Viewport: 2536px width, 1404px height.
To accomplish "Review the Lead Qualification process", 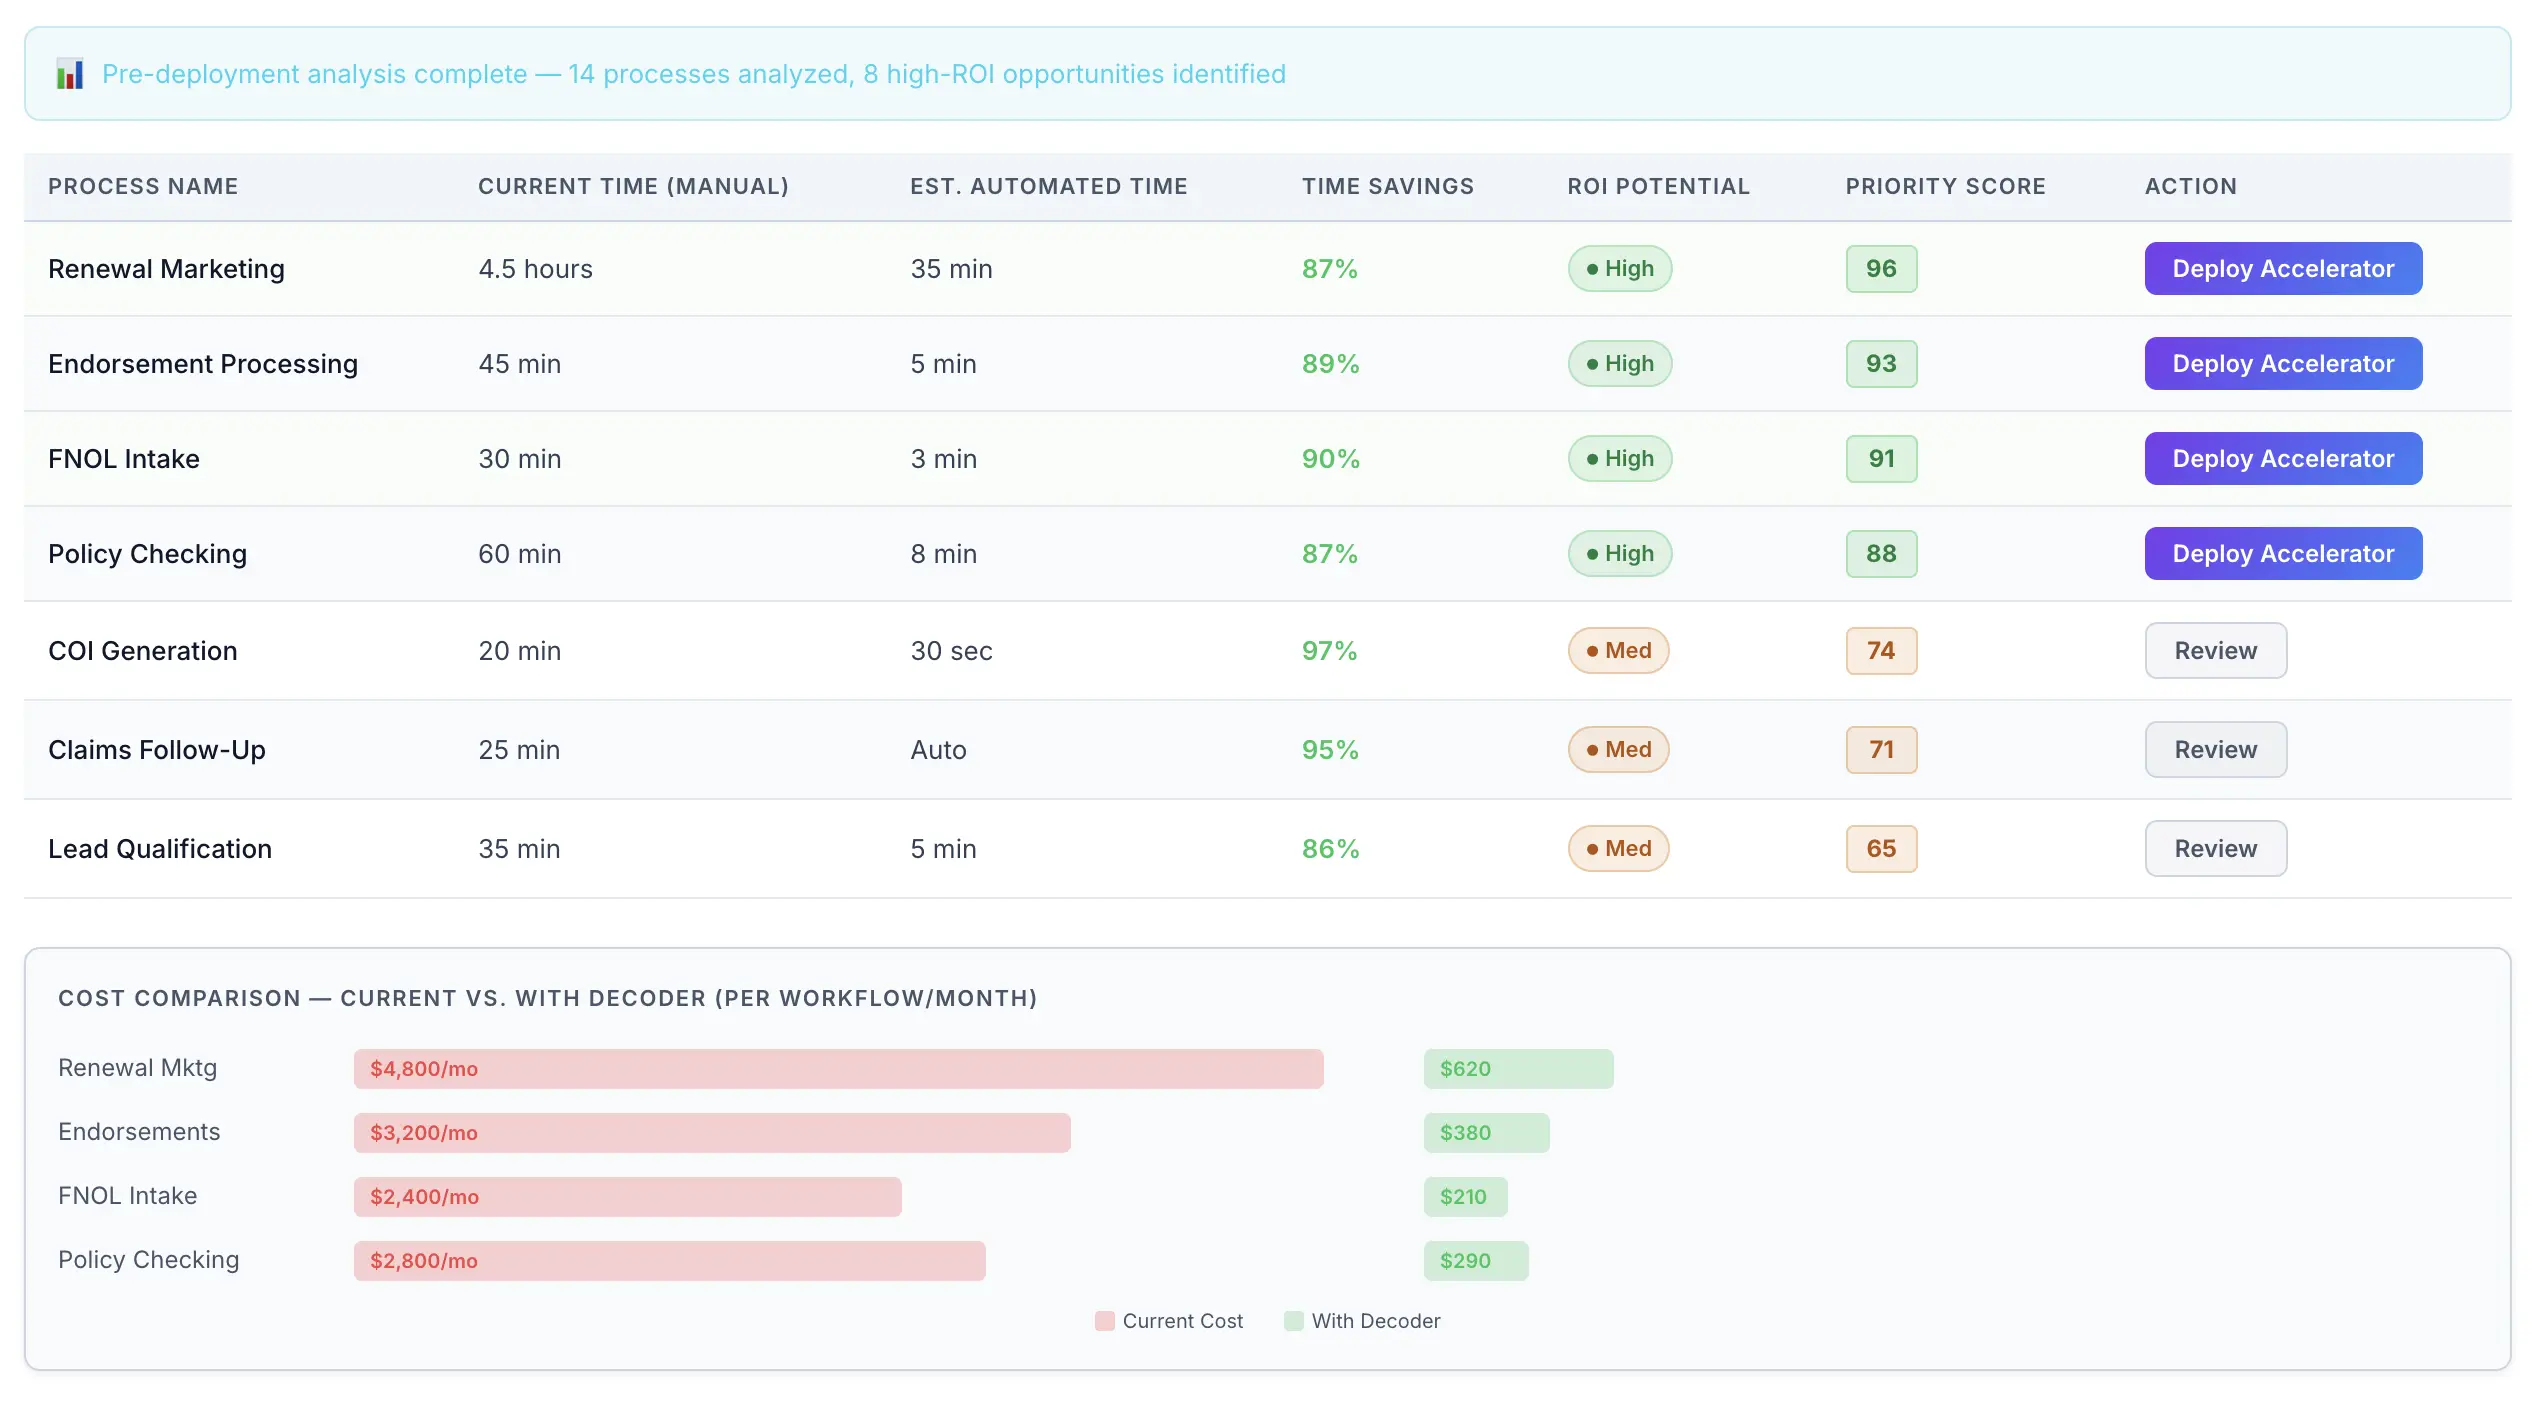I will (x=2214, y=849).
